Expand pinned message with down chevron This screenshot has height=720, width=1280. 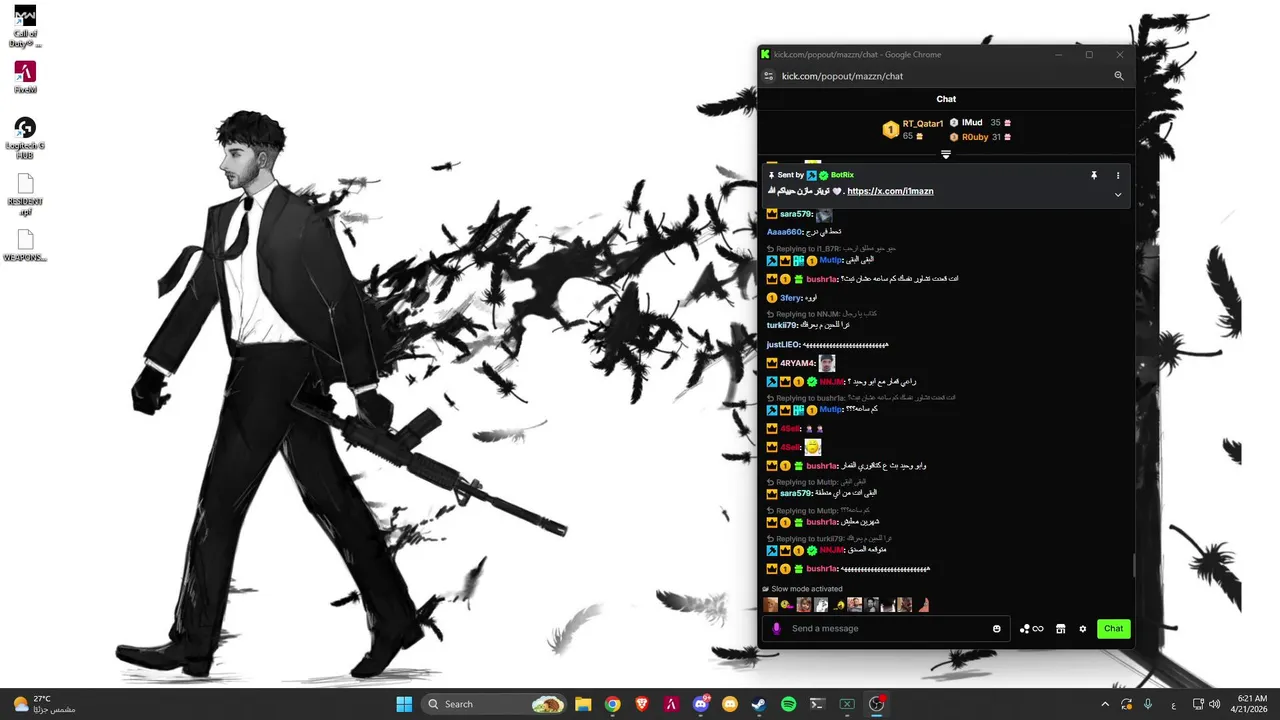tap(1118, 195)
